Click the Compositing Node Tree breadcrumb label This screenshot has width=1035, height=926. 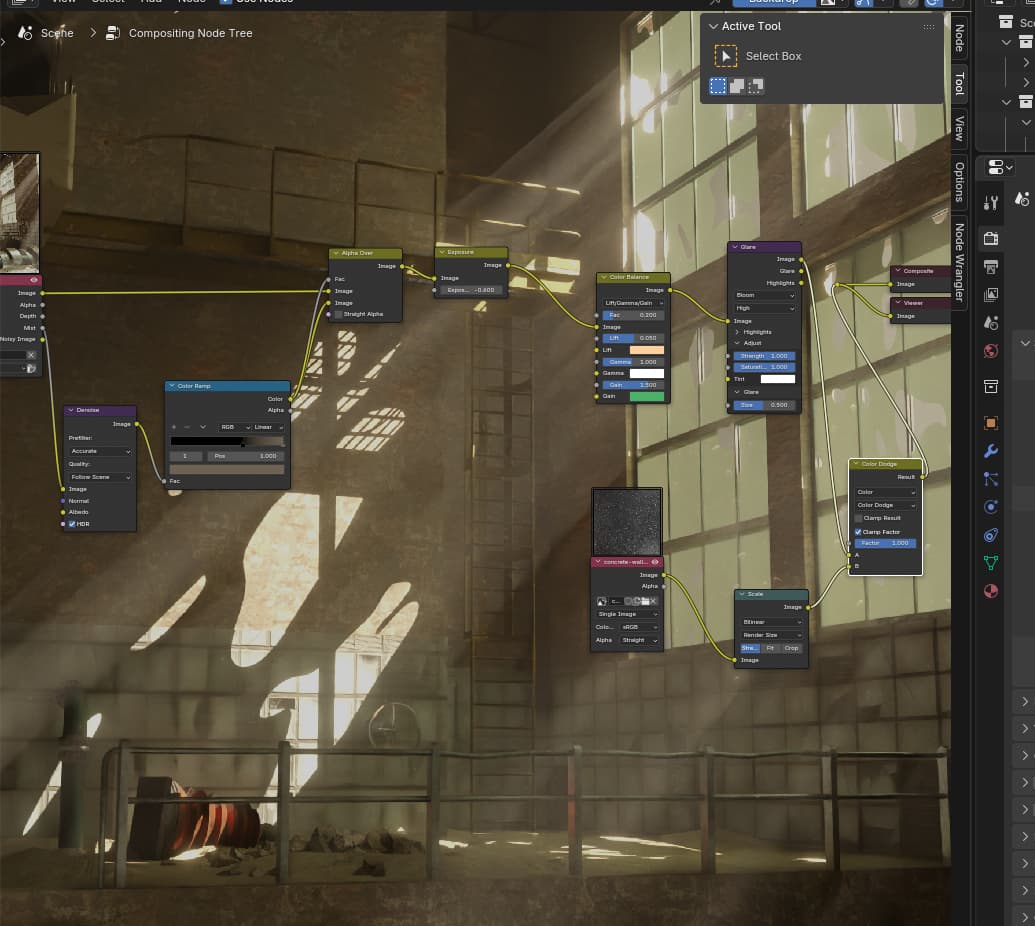pyautogui.click(x=190, y=33)
